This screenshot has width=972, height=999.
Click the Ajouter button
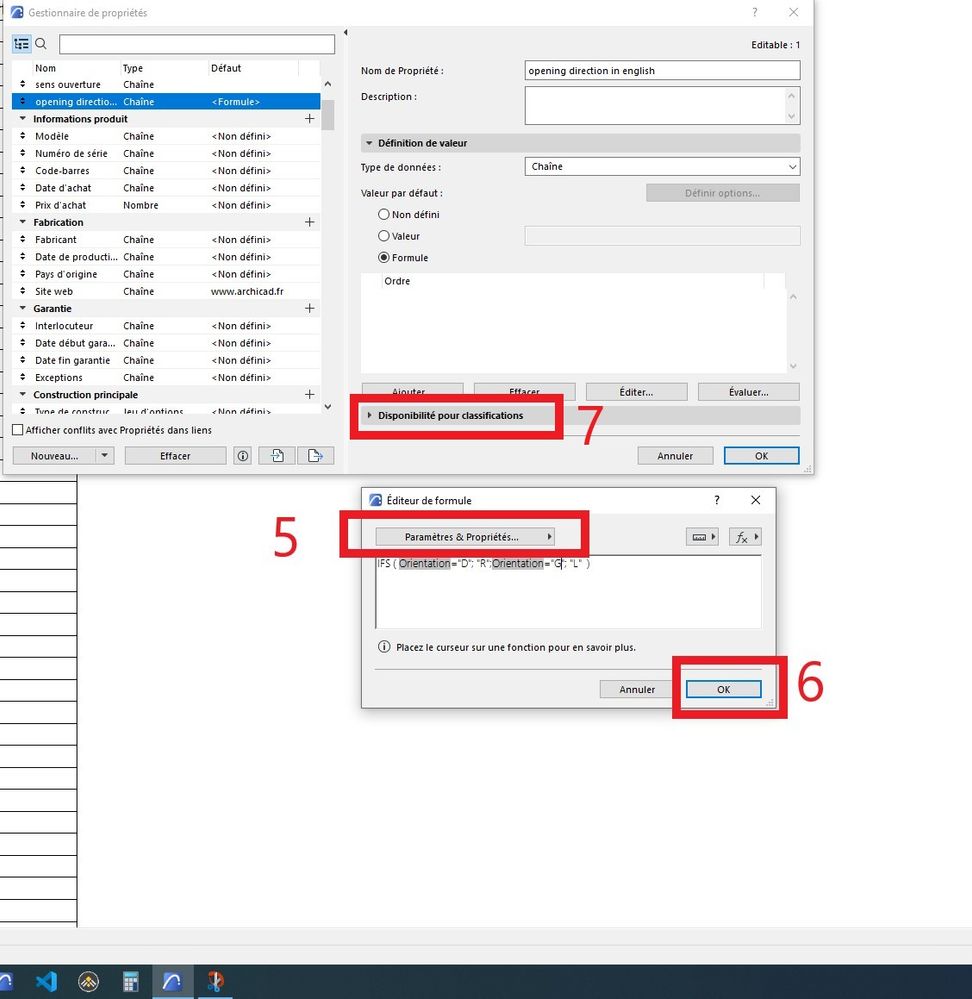coord(412,392)
